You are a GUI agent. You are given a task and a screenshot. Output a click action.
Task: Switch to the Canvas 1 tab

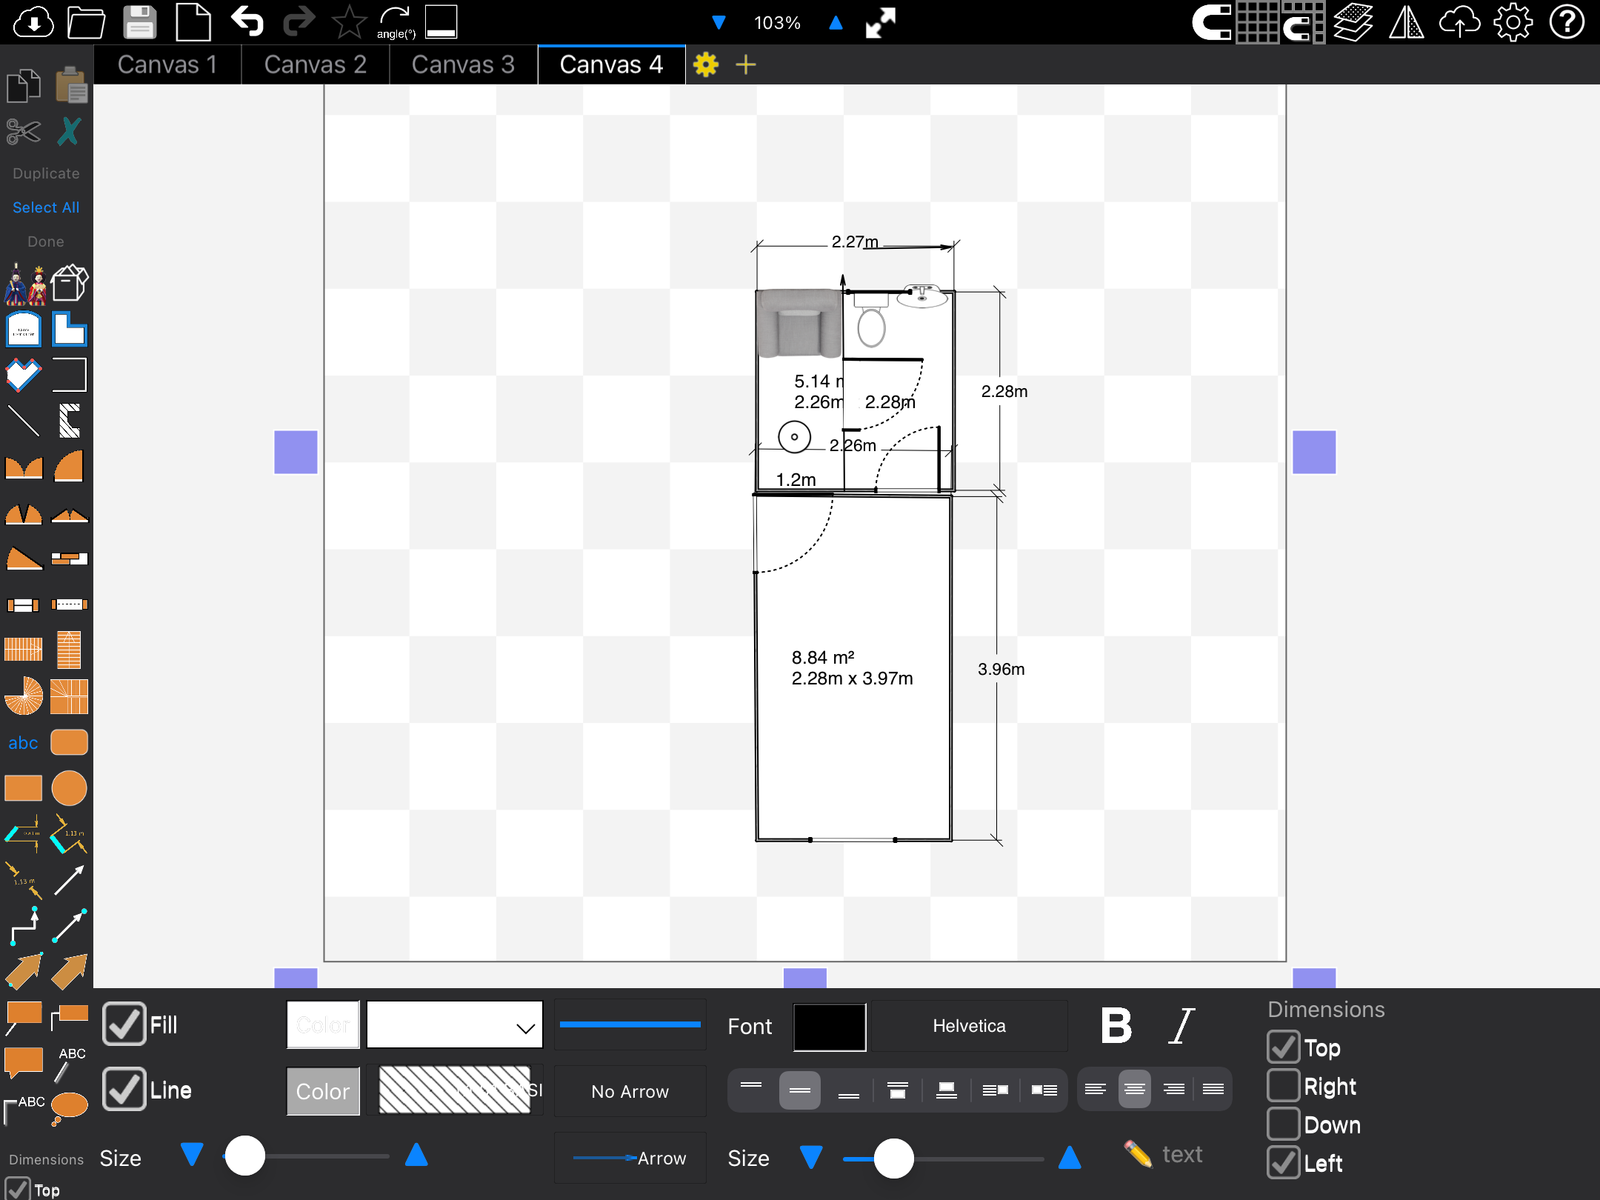pos(167,65)
